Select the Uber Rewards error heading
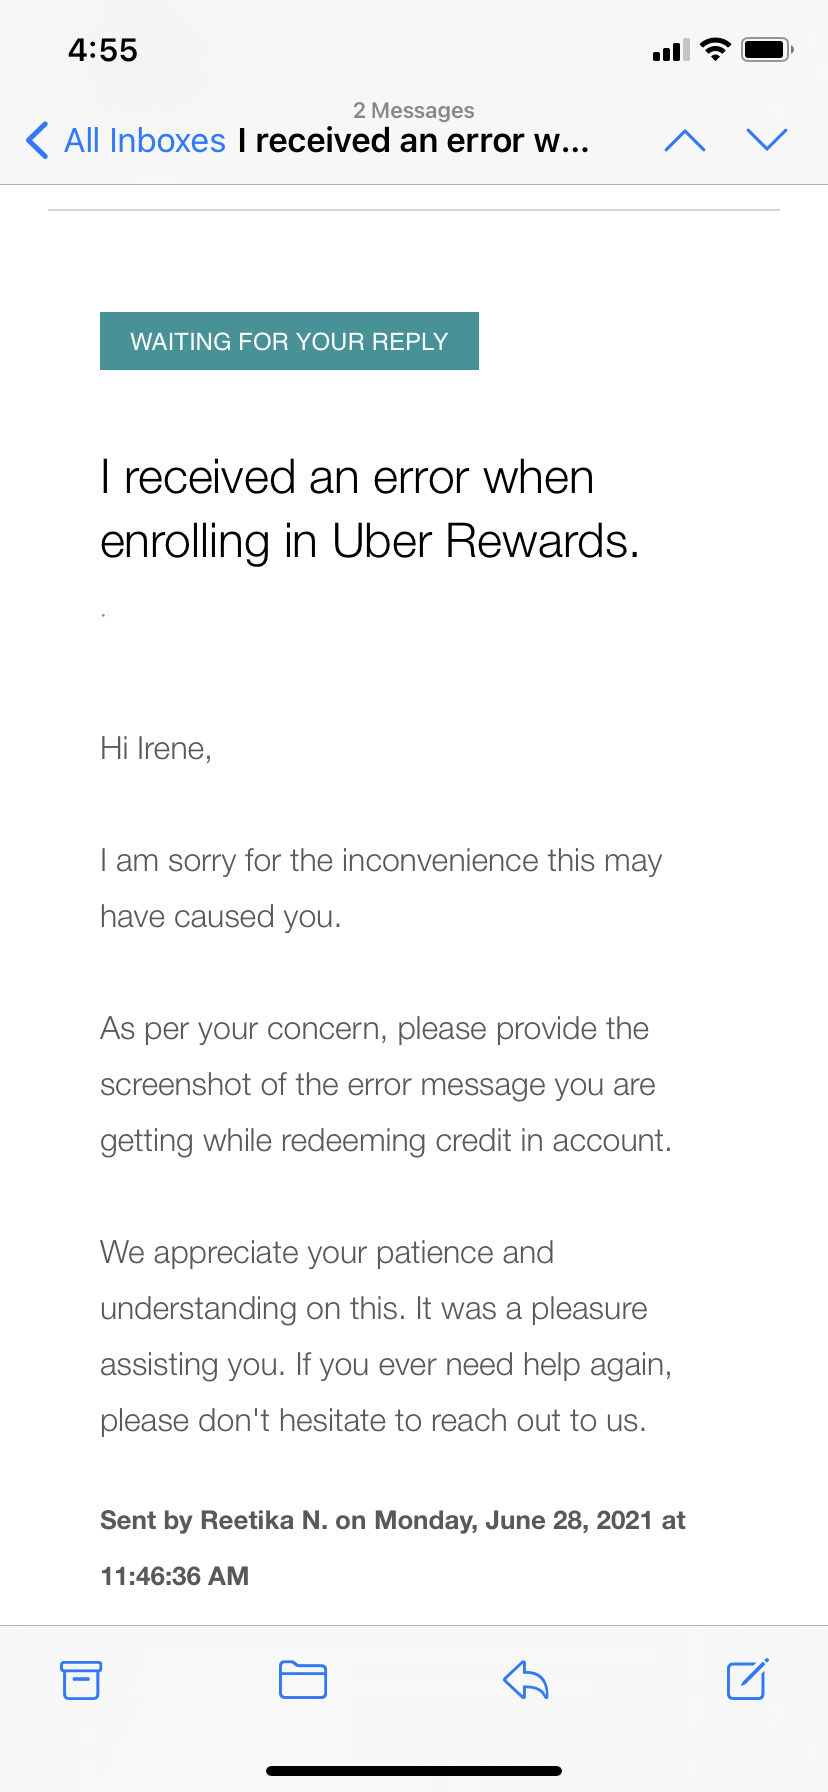828x1792 pixels. pos(369,509)
